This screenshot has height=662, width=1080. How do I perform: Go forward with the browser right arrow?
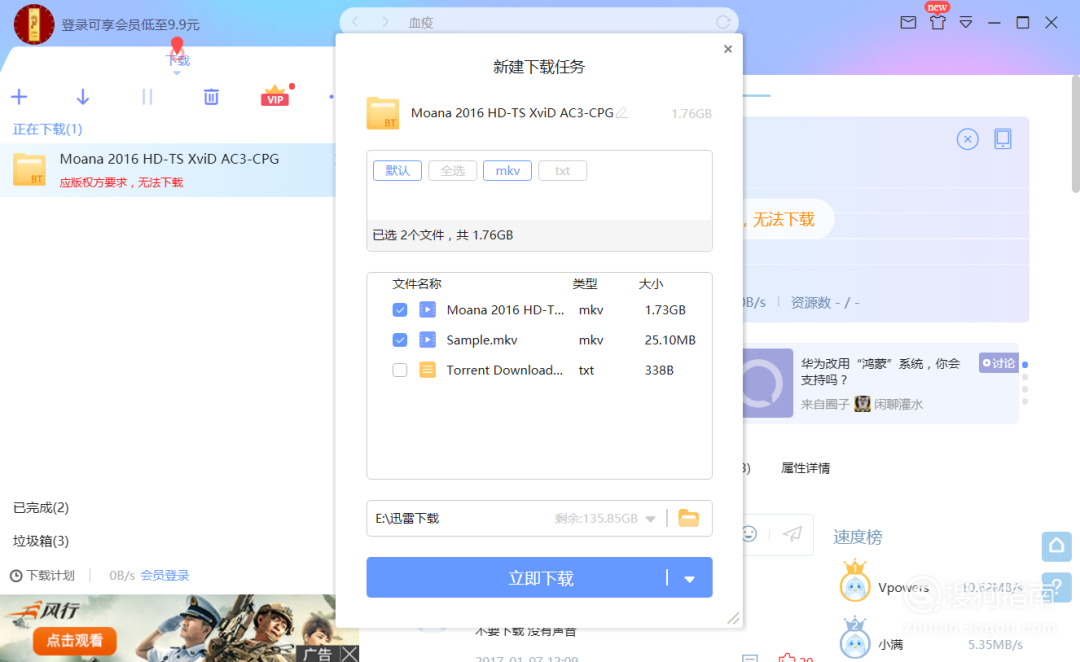point(385,22)
